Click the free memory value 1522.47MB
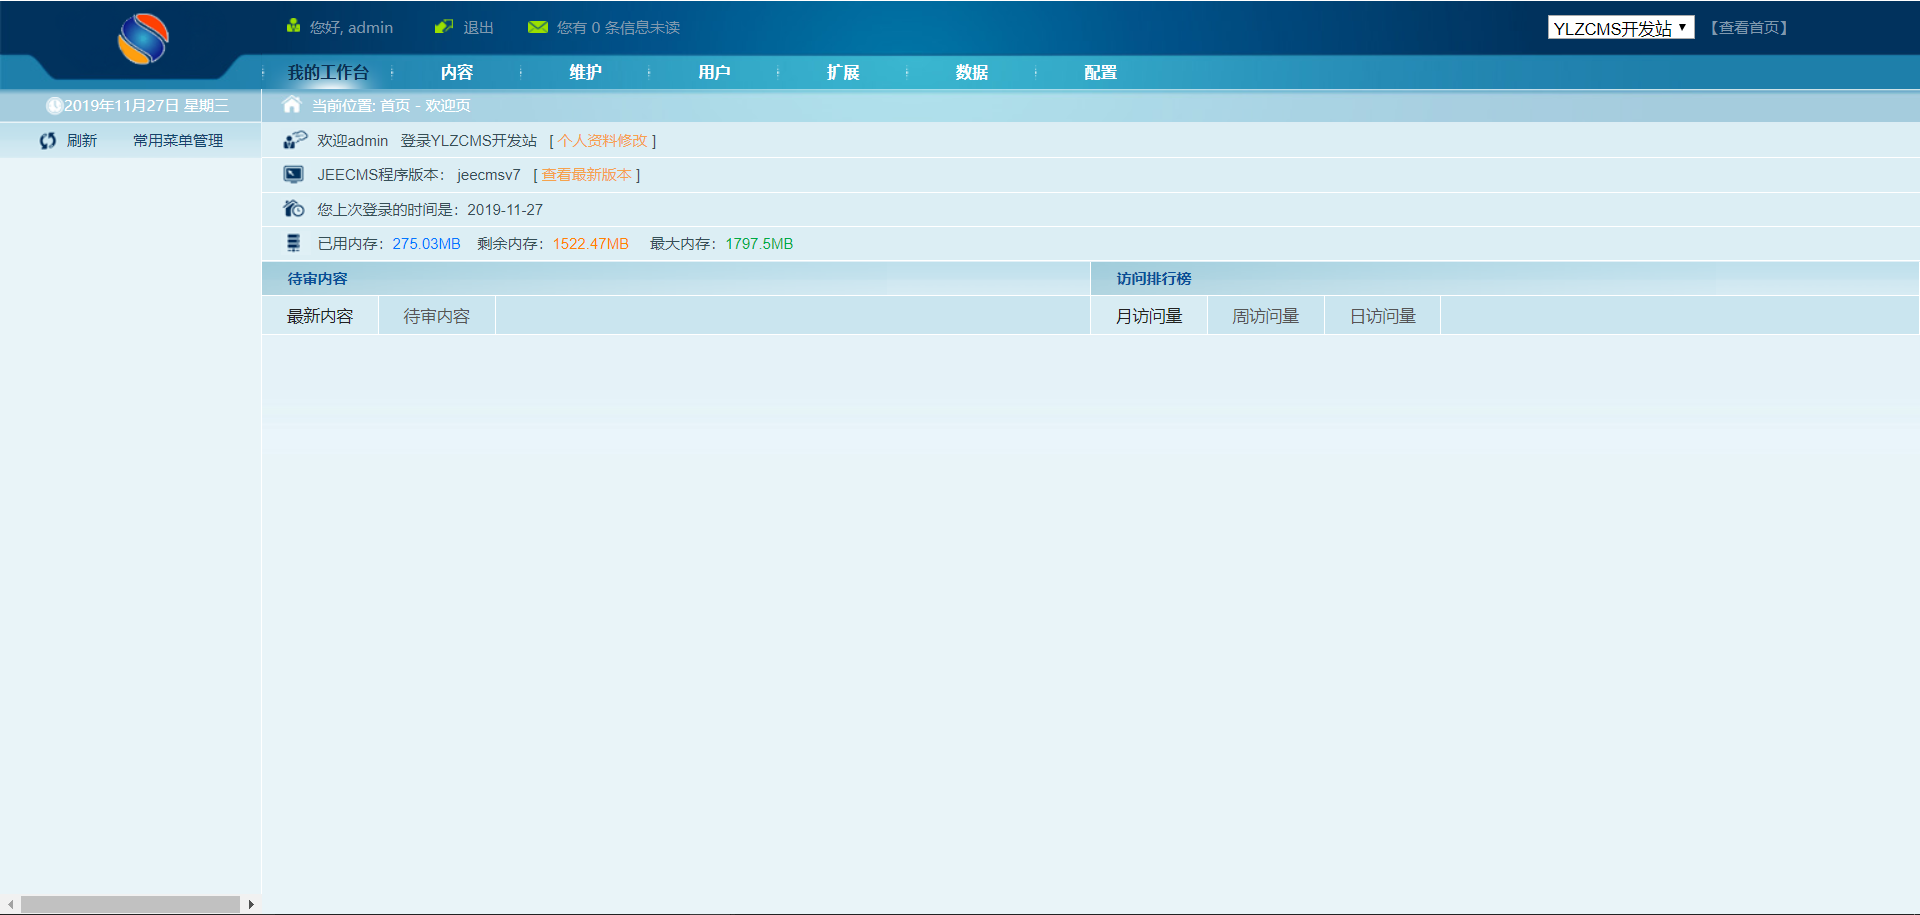Image resolution: width=1920 pixels, height=915 pixels. tap(591, 244)
